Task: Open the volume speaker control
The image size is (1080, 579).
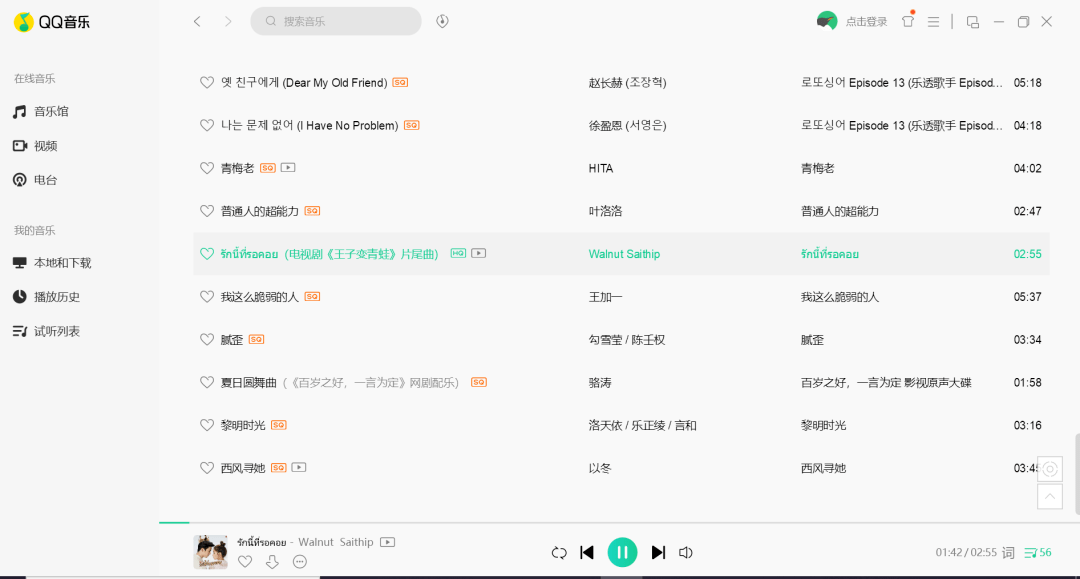Action: [685, 552]
